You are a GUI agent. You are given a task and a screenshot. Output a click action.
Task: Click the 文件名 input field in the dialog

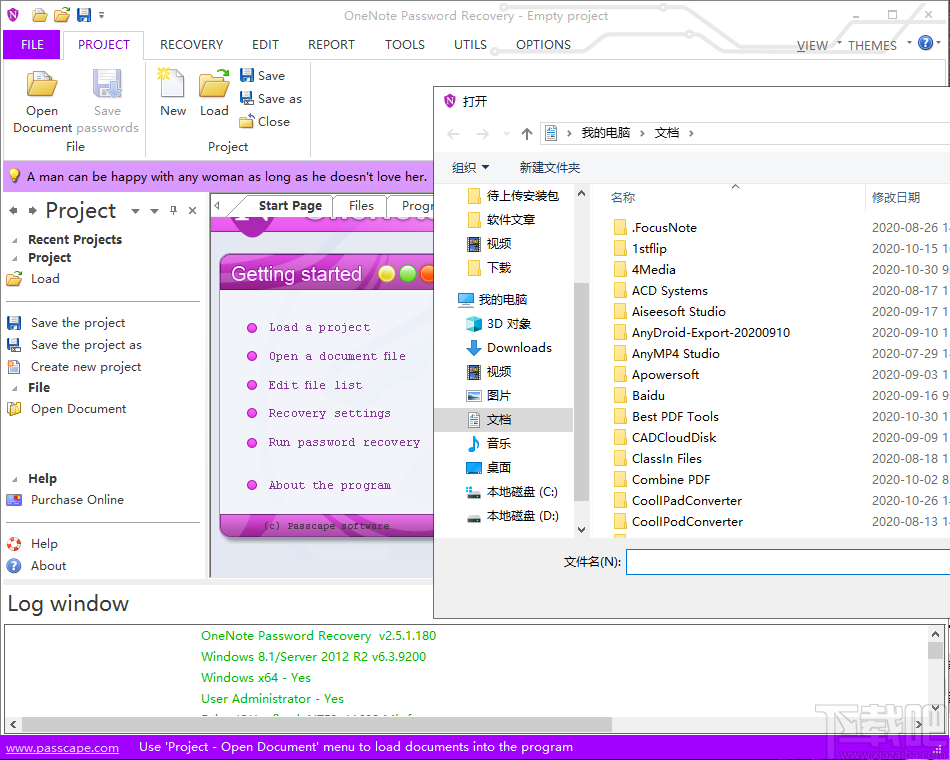tap(790, 562)
